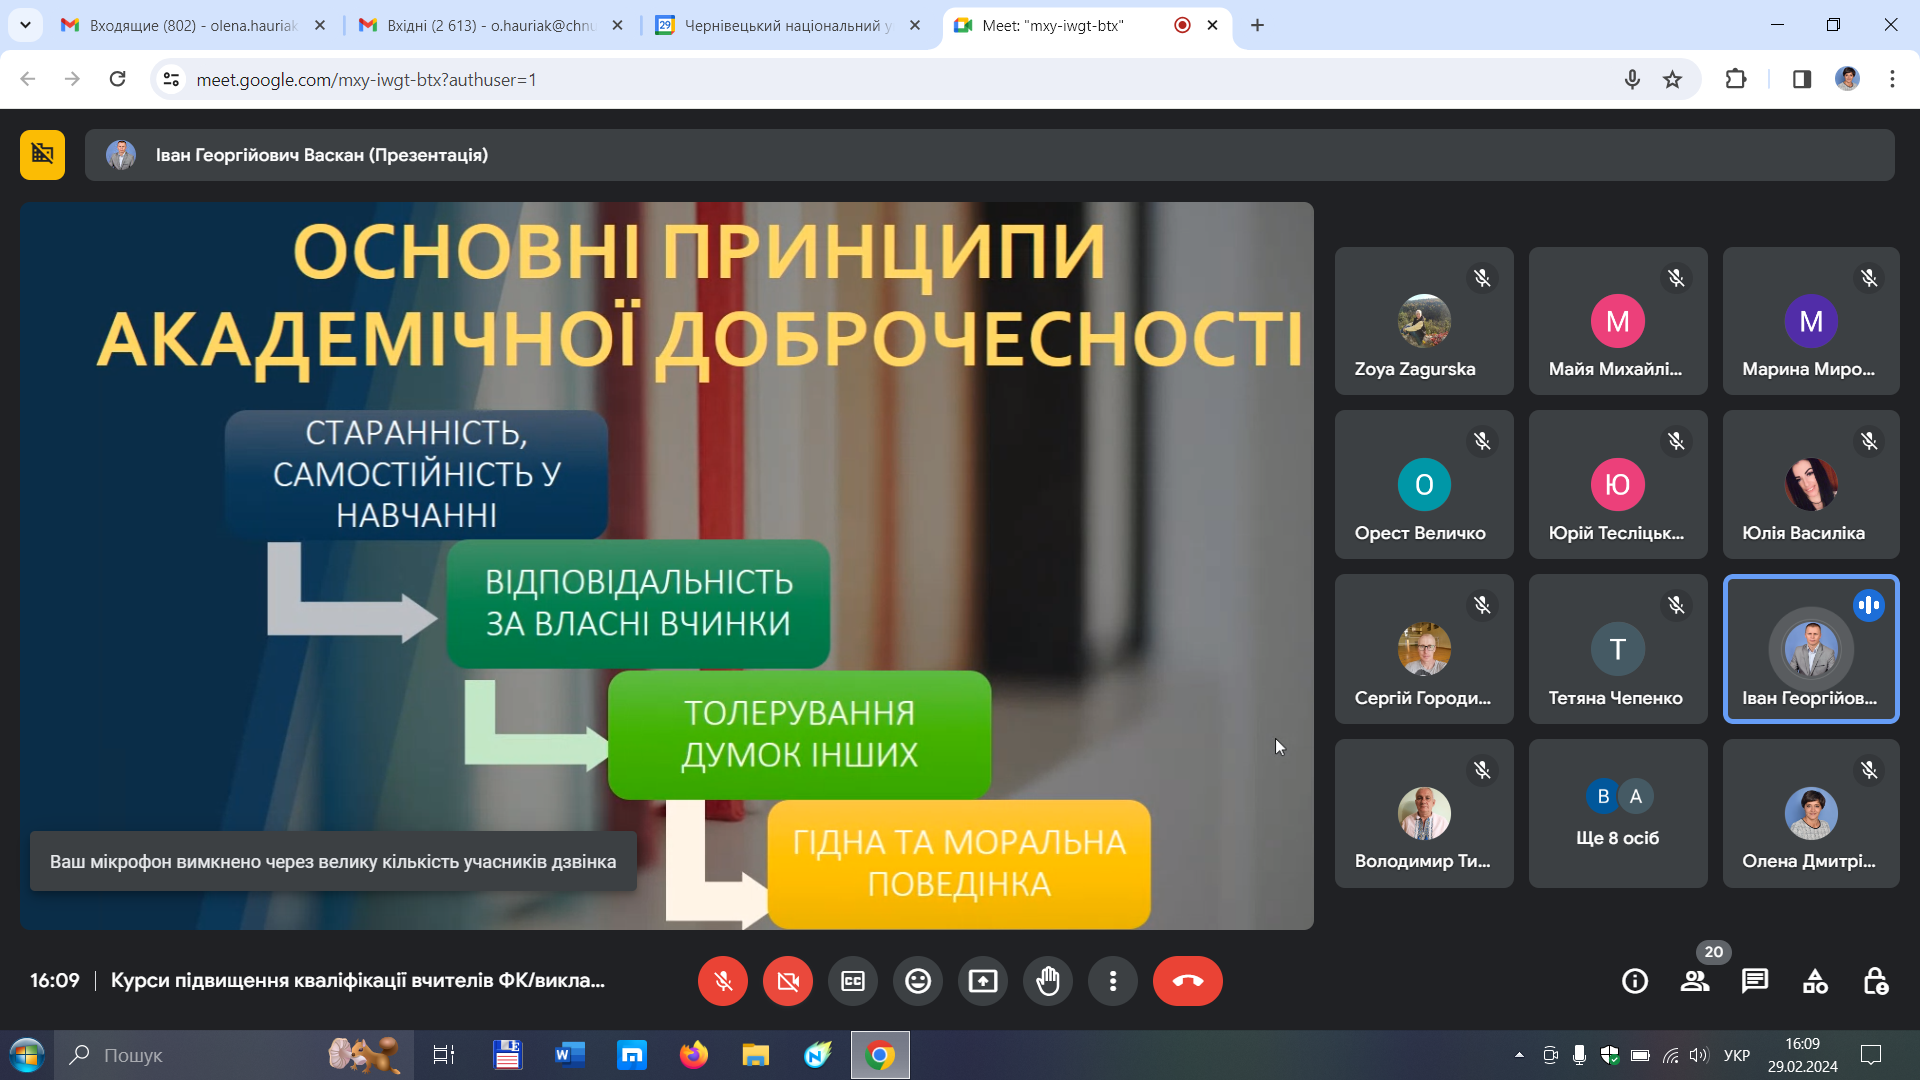Select the Zoya Zagurska participant tile
Screen dimensions: 1920x1080
click(x=1424, y=321)
